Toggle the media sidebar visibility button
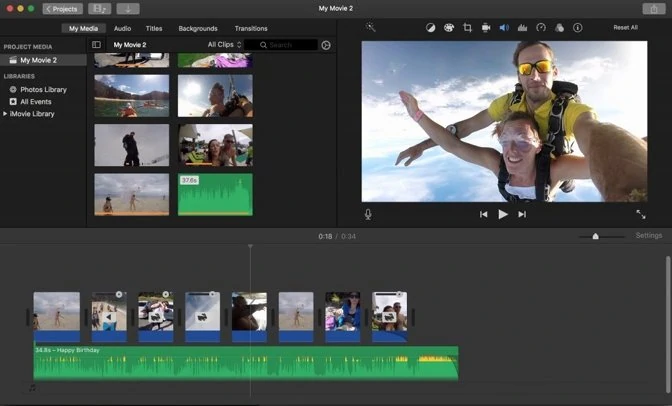 coord(96,45)
